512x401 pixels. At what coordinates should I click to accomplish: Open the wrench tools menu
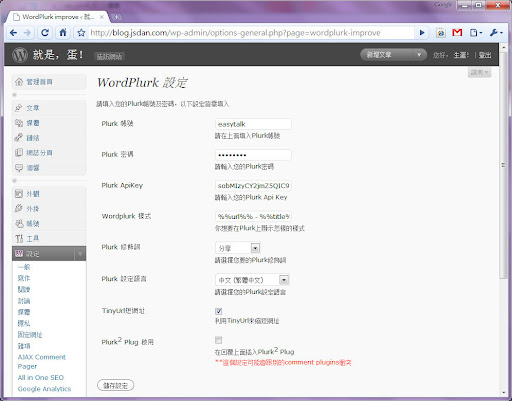(x=496, y=33)
